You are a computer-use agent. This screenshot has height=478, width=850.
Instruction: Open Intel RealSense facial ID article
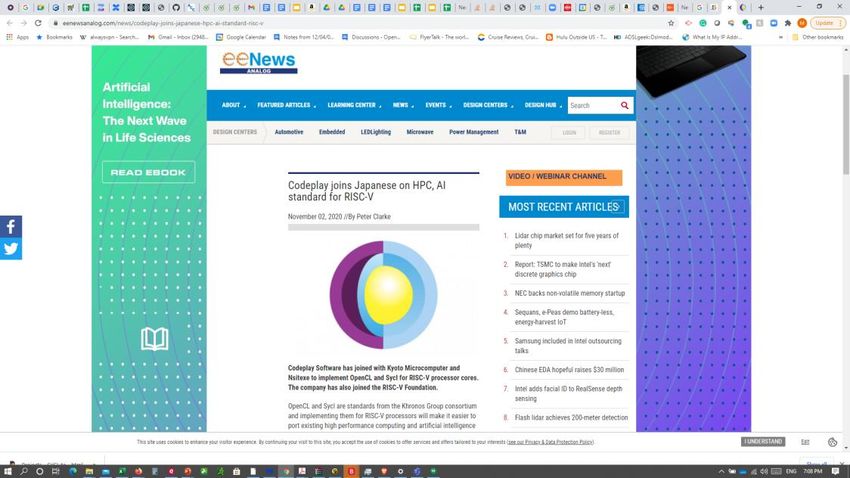tap(568, 393)
